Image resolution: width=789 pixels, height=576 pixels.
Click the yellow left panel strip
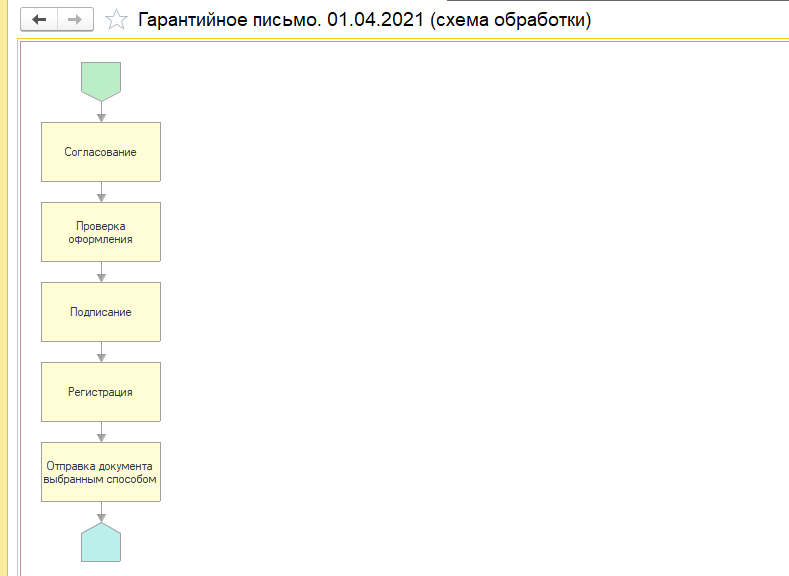4,300
